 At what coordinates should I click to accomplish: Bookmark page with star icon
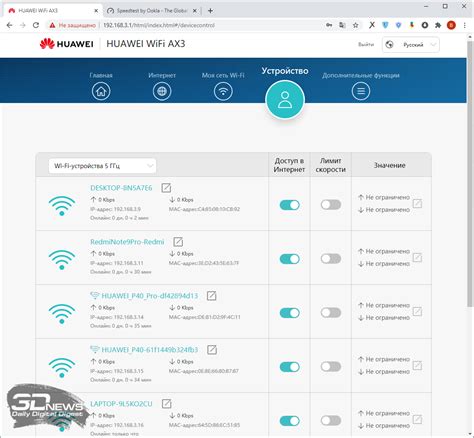click(356, 25)
